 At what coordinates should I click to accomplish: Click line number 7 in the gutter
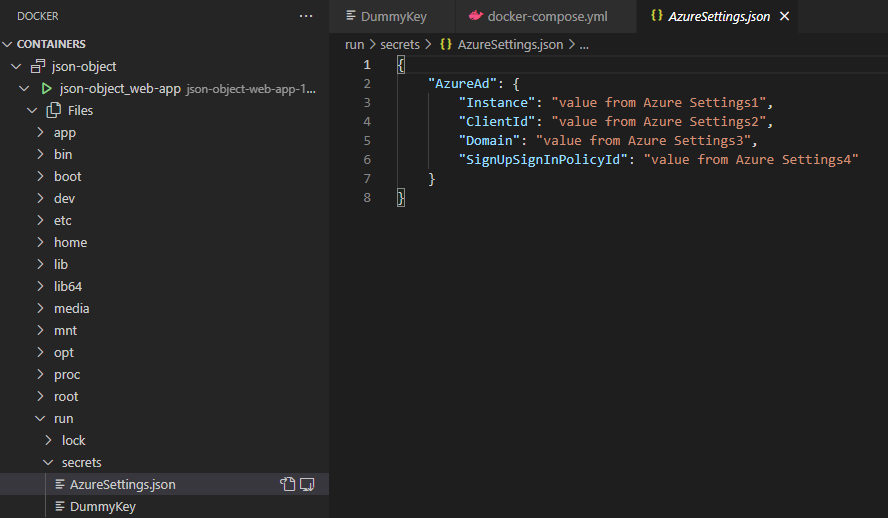367,179
